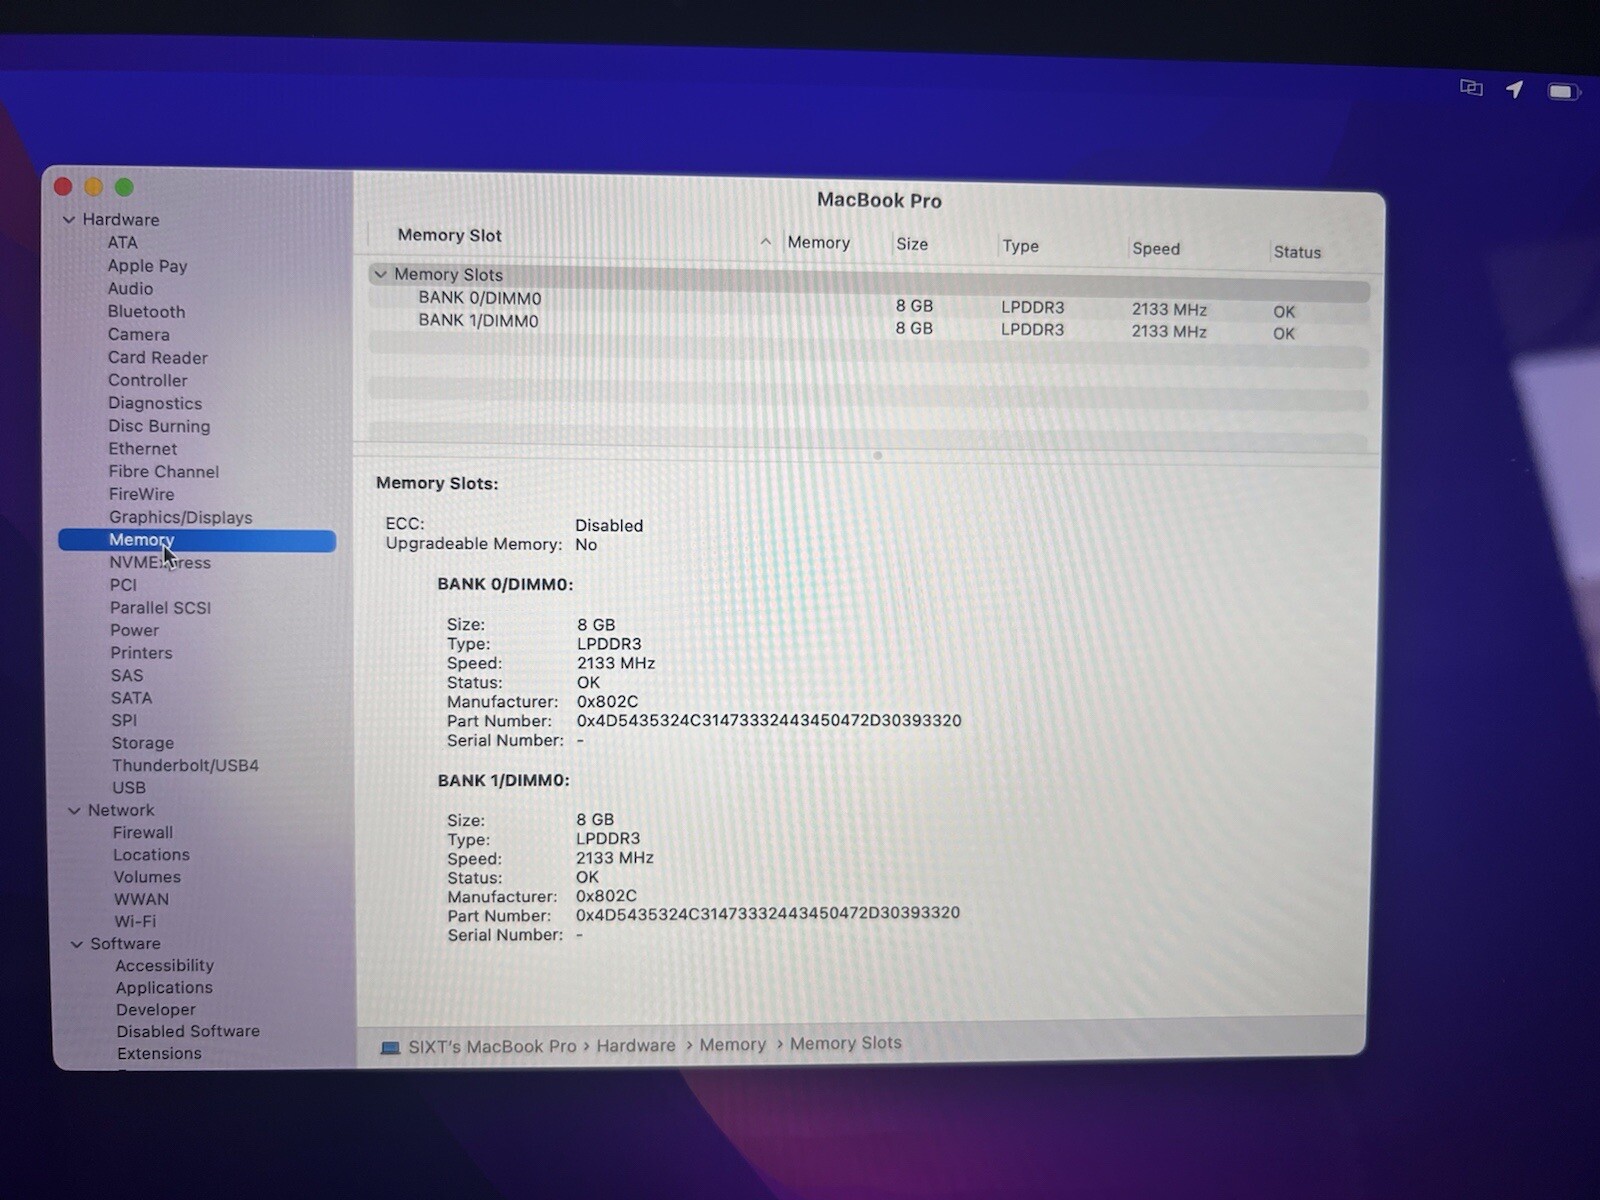Image resolution: width=1600 pixels, height=1200 pixels.
Task: Check the battery icon in menu bar
Action: [x=1564, y=92]
